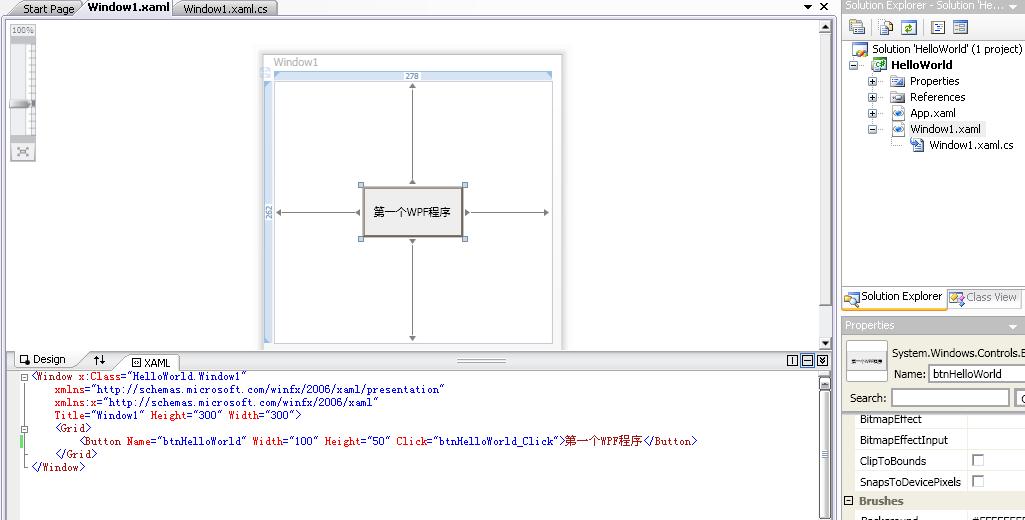The image size is (1025, 520).
Task: Click the Show All Files toolbar icon
Action: (885, 28)
